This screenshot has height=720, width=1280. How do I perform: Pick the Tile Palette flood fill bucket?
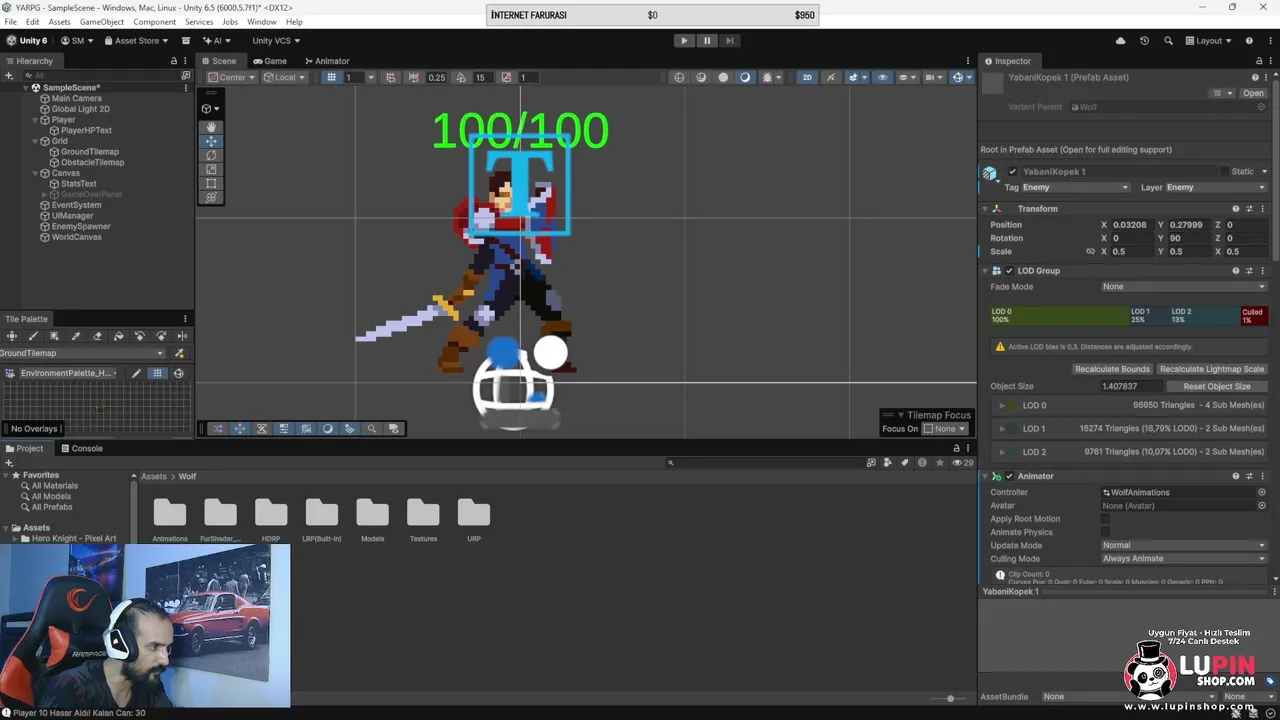(x=118, y=336)
